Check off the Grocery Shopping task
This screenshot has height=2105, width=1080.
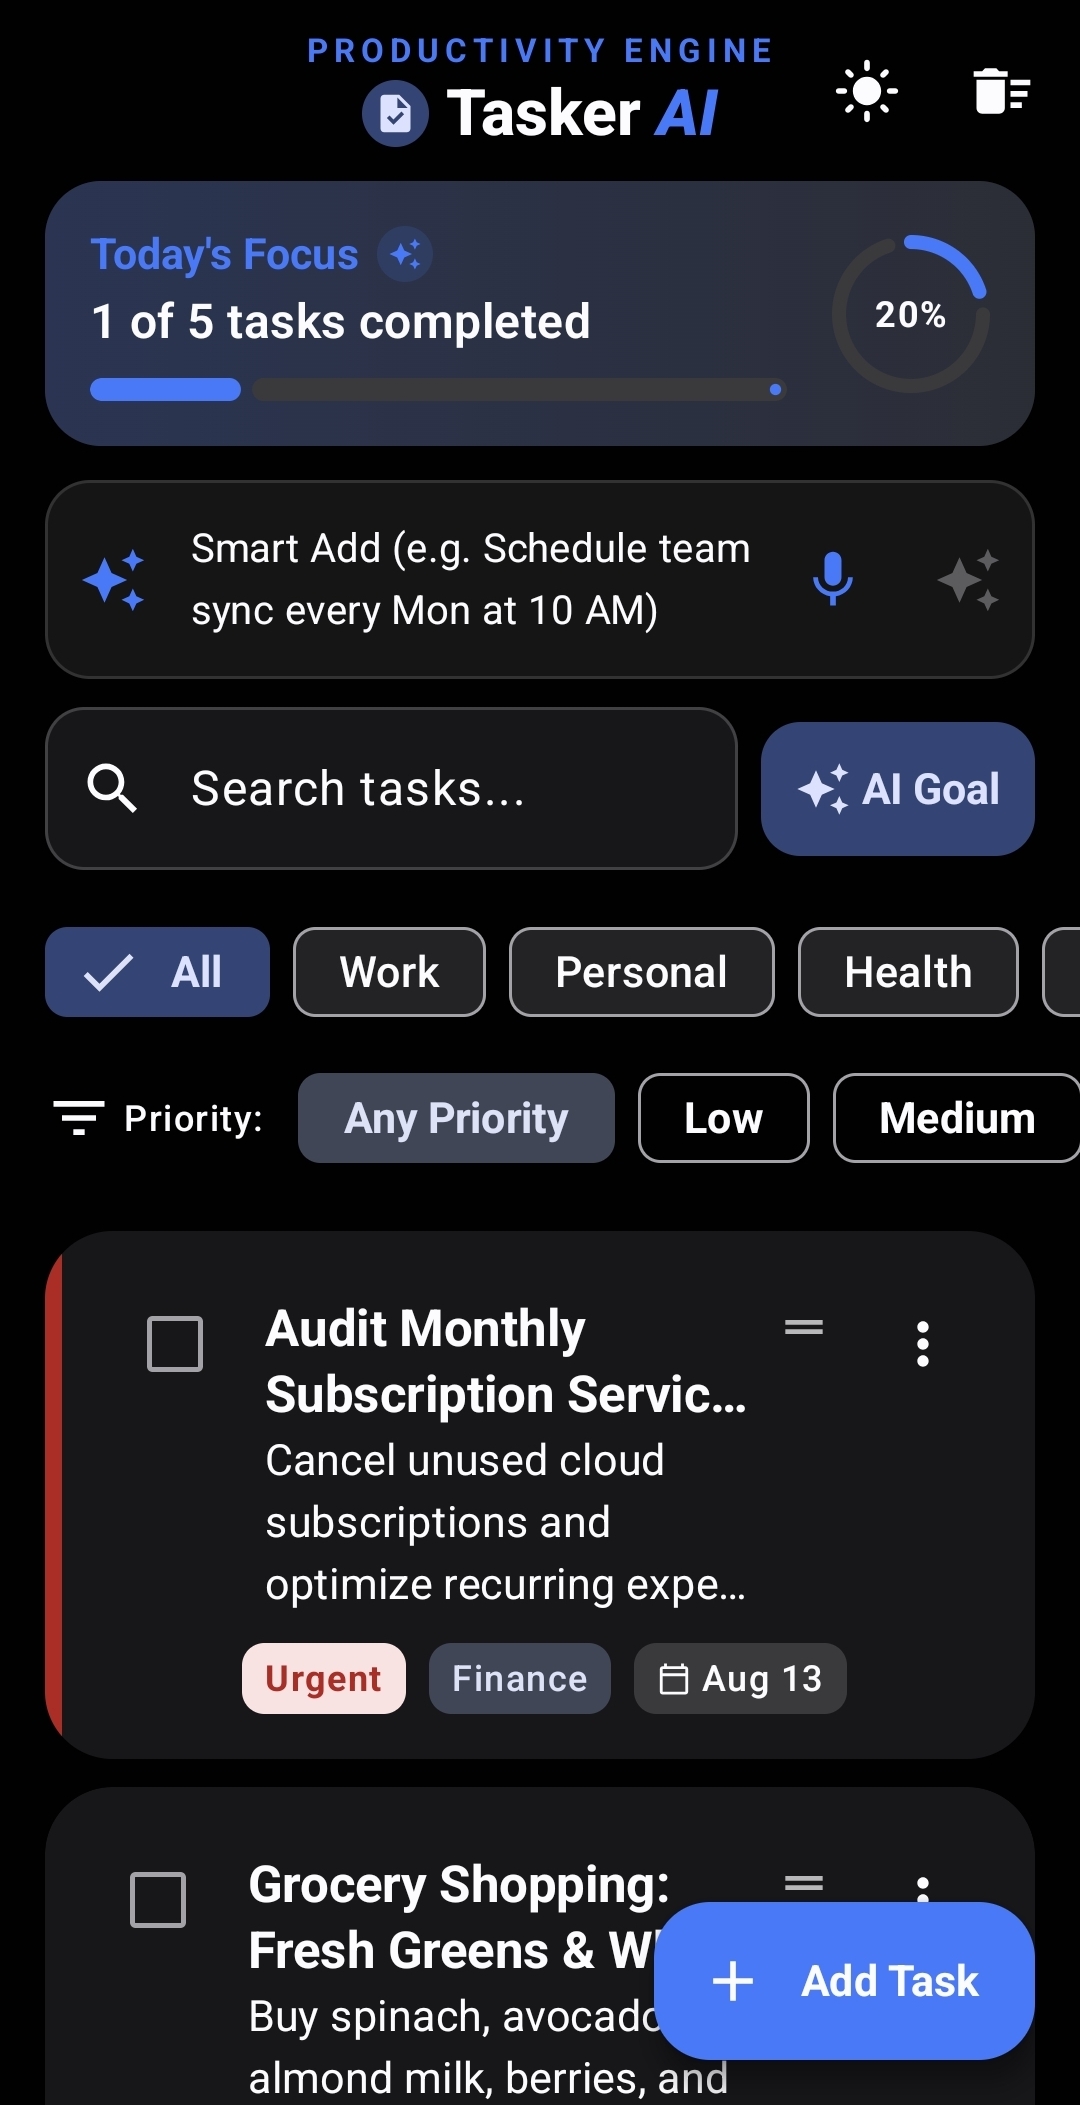pos(158,1900)
